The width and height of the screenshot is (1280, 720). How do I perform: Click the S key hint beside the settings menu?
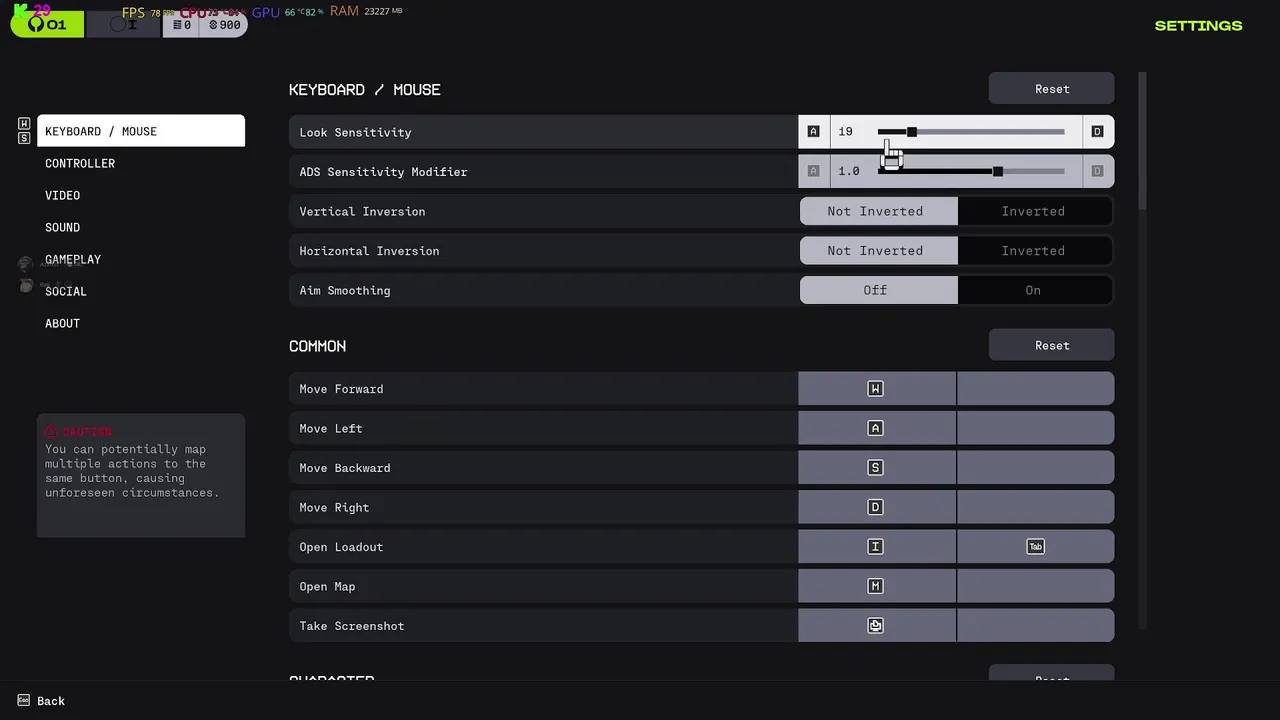(24, 138)
